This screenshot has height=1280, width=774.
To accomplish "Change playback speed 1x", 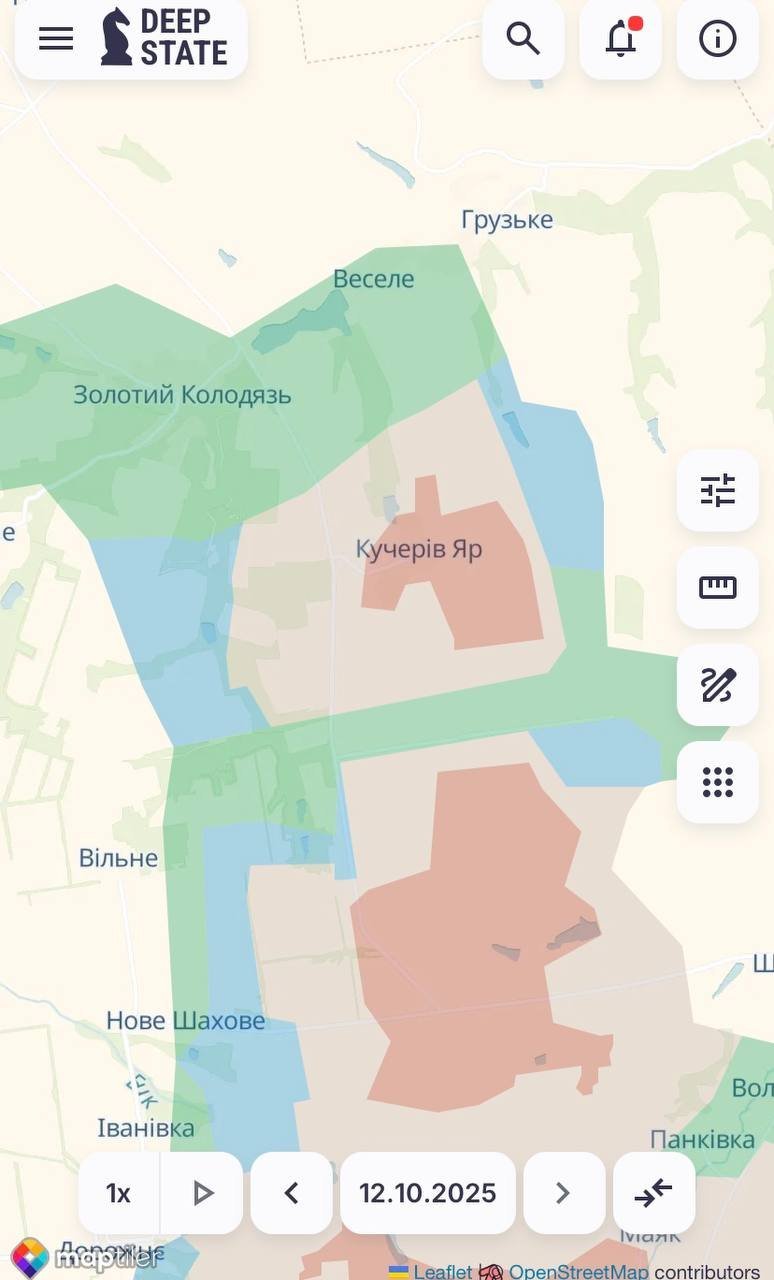I will [119, 1193].
